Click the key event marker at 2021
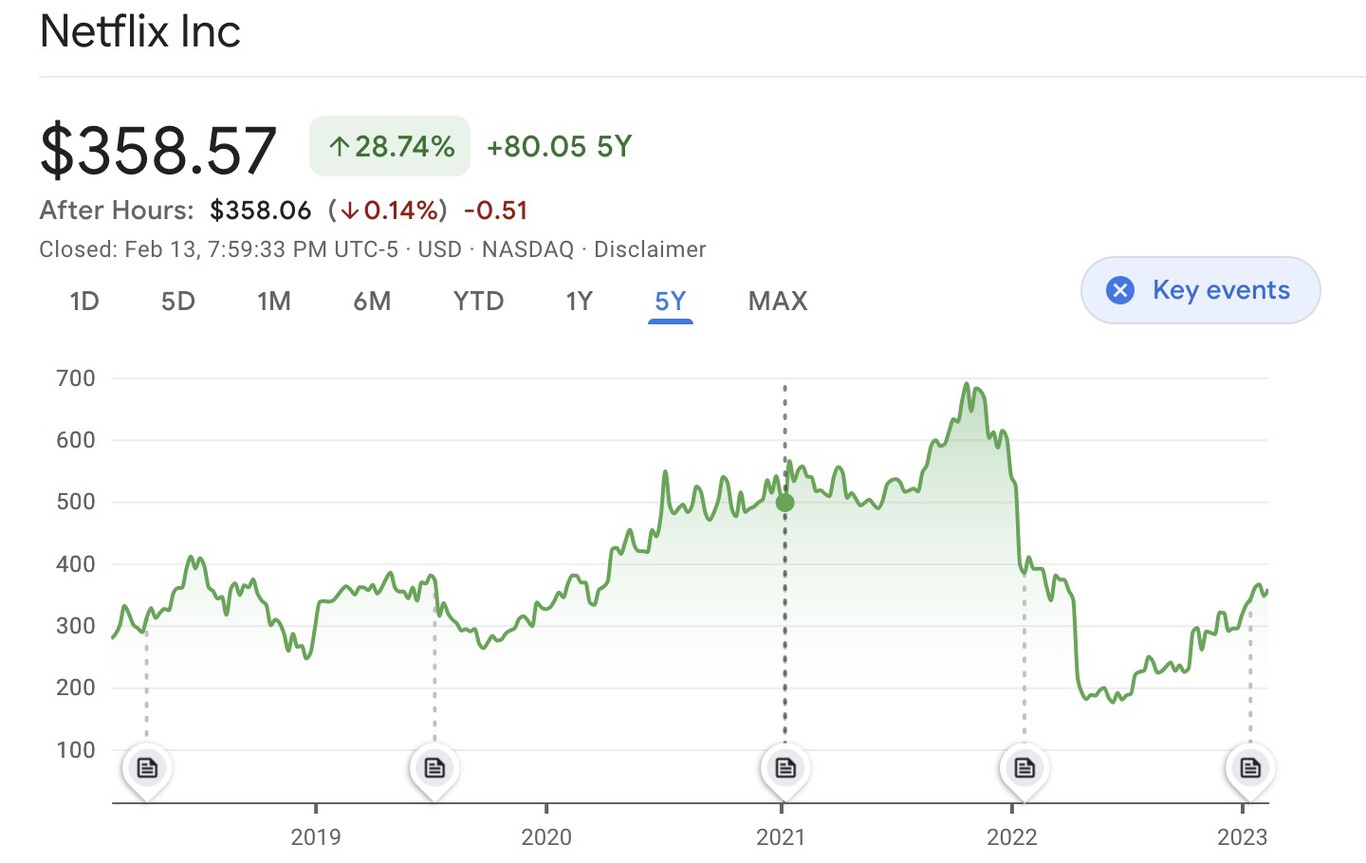Screen dimensions: 1366x863 pos(785,768)
